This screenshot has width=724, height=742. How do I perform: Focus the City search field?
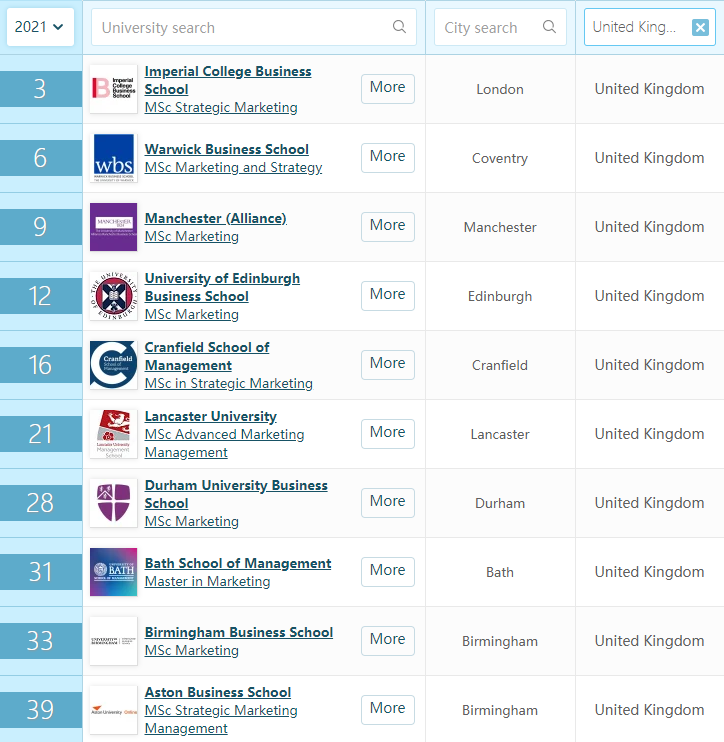pos(500,27)
